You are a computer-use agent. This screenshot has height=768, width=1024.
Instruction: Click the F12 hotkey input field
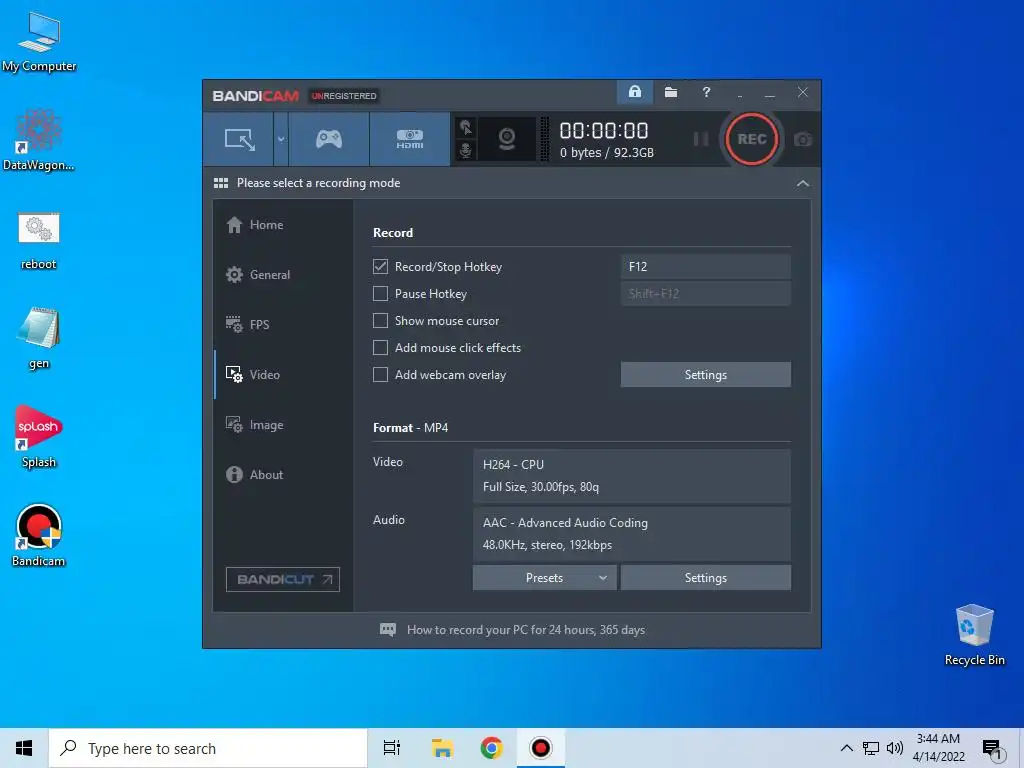pos(705,266)
